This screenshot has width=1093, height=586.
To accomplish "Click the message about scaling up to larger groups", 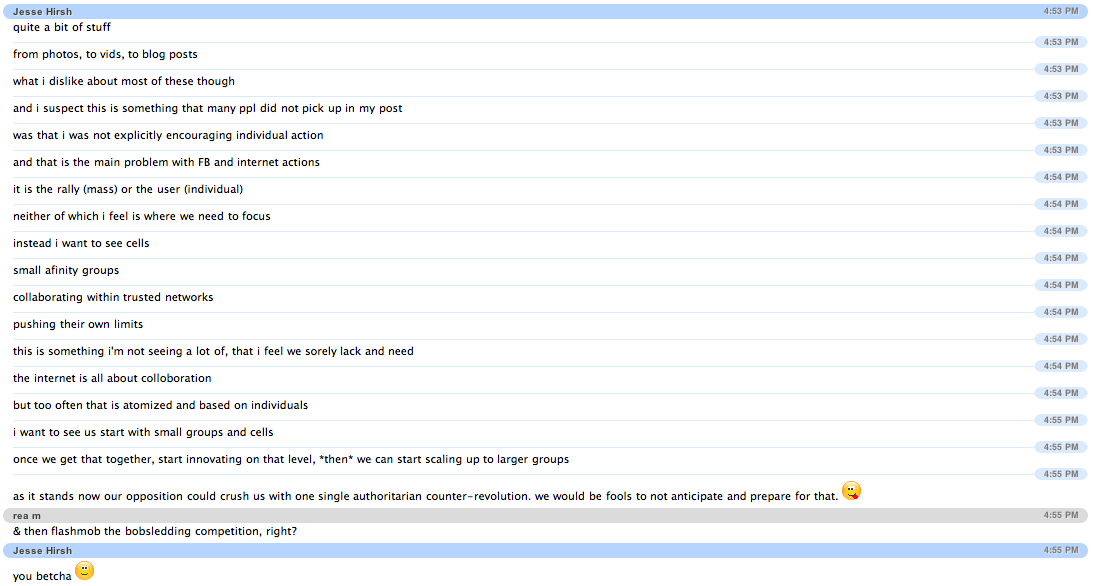I will tap(291, 459).
